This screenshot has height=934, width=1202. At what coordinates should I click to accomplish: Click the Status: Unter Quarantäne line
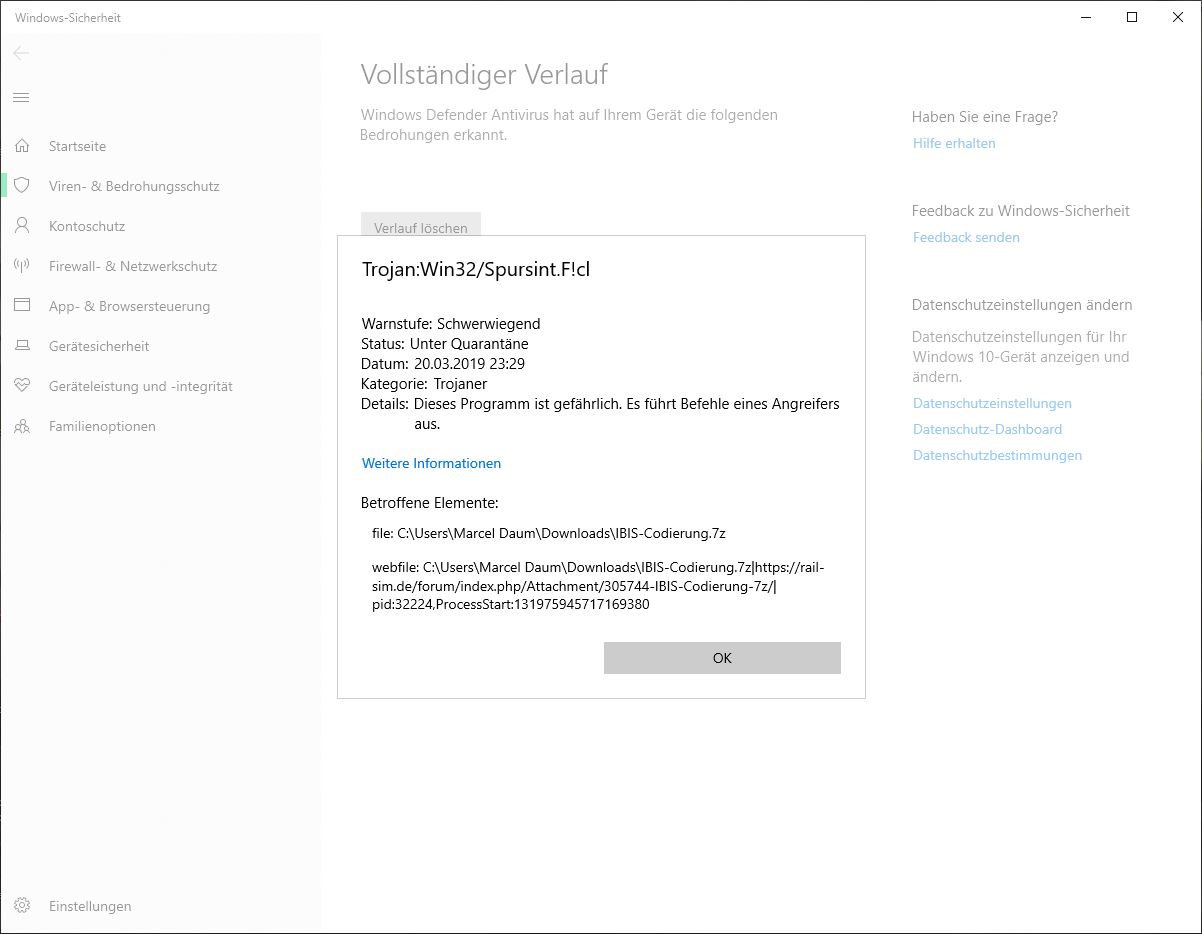pos(445,343)
